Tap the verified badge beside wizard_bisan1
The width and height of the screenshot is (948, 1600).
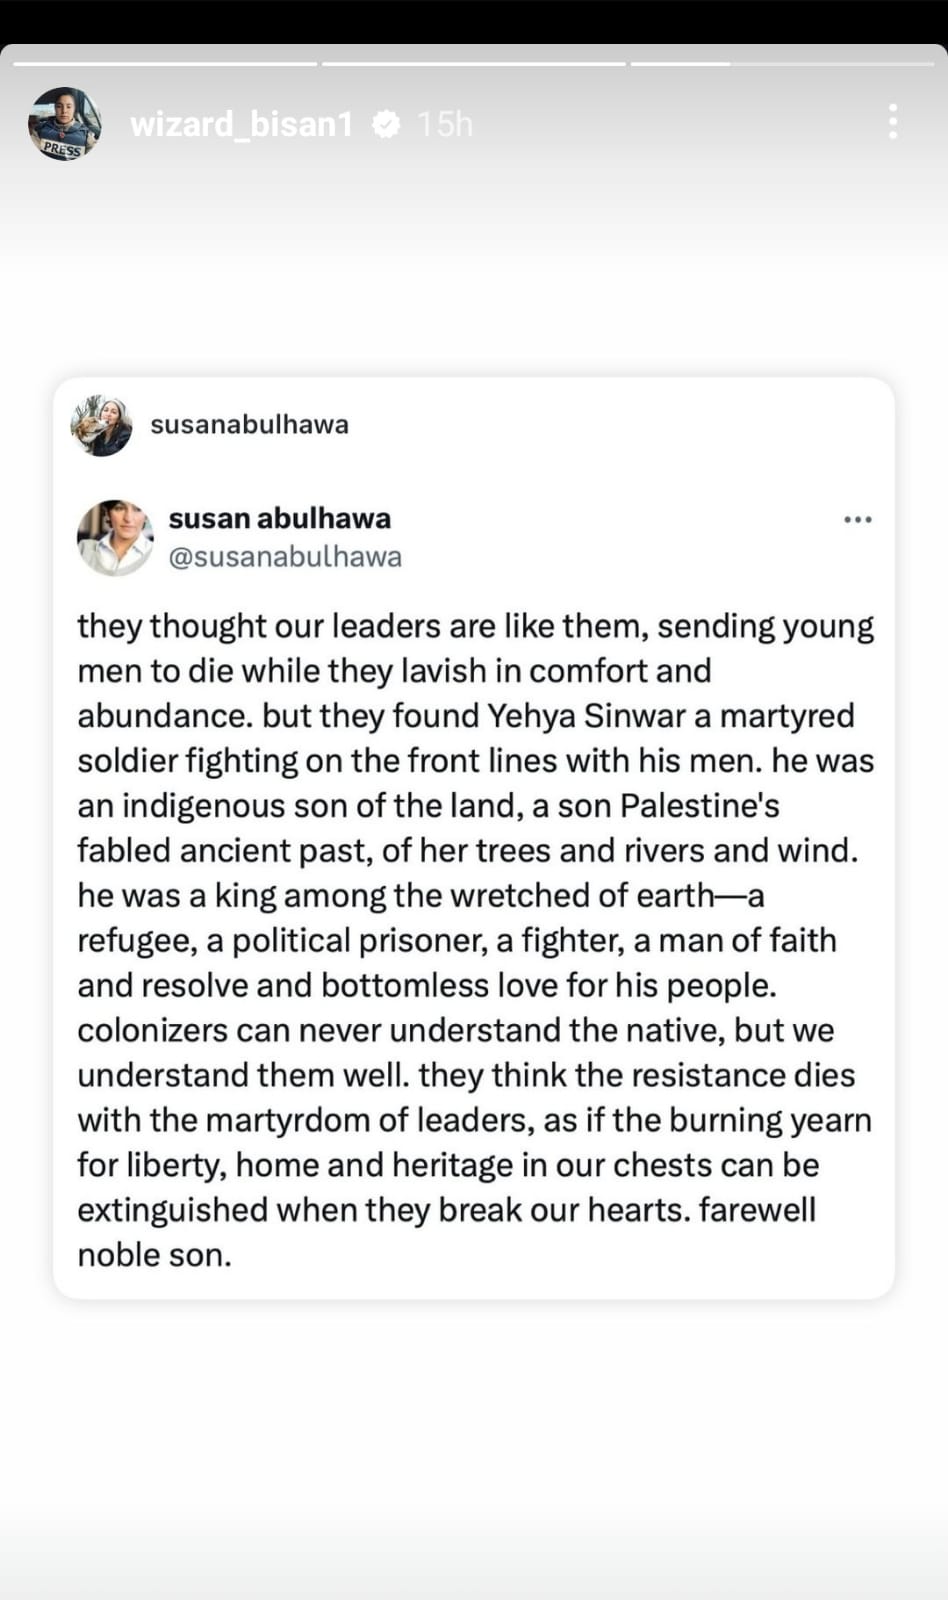[x=386, y=124]
